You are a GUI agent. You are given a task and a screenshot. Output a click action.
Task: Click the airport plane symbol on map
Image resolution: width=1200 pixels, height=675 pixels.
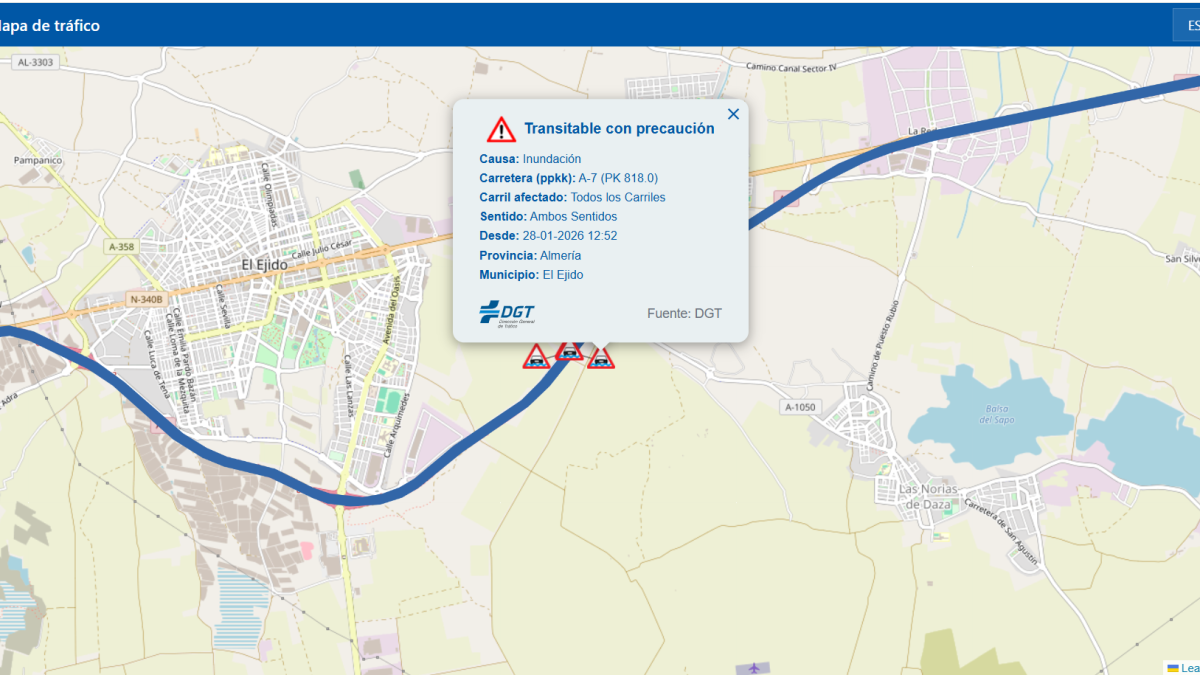point(754,667)
